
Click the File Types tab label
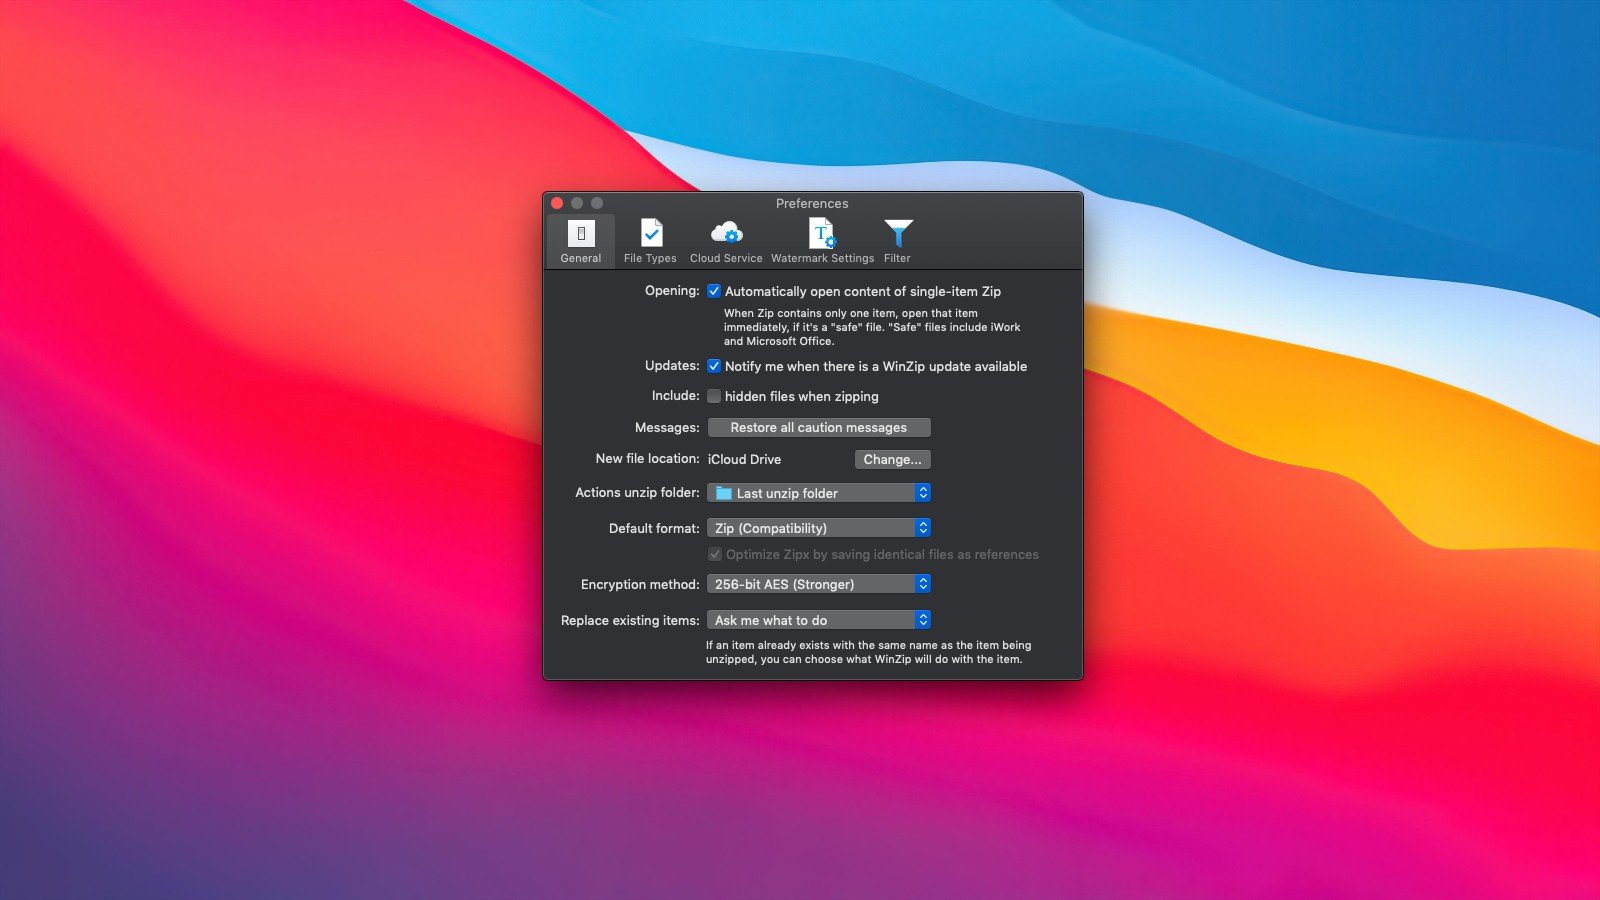[x=650, y=258]
